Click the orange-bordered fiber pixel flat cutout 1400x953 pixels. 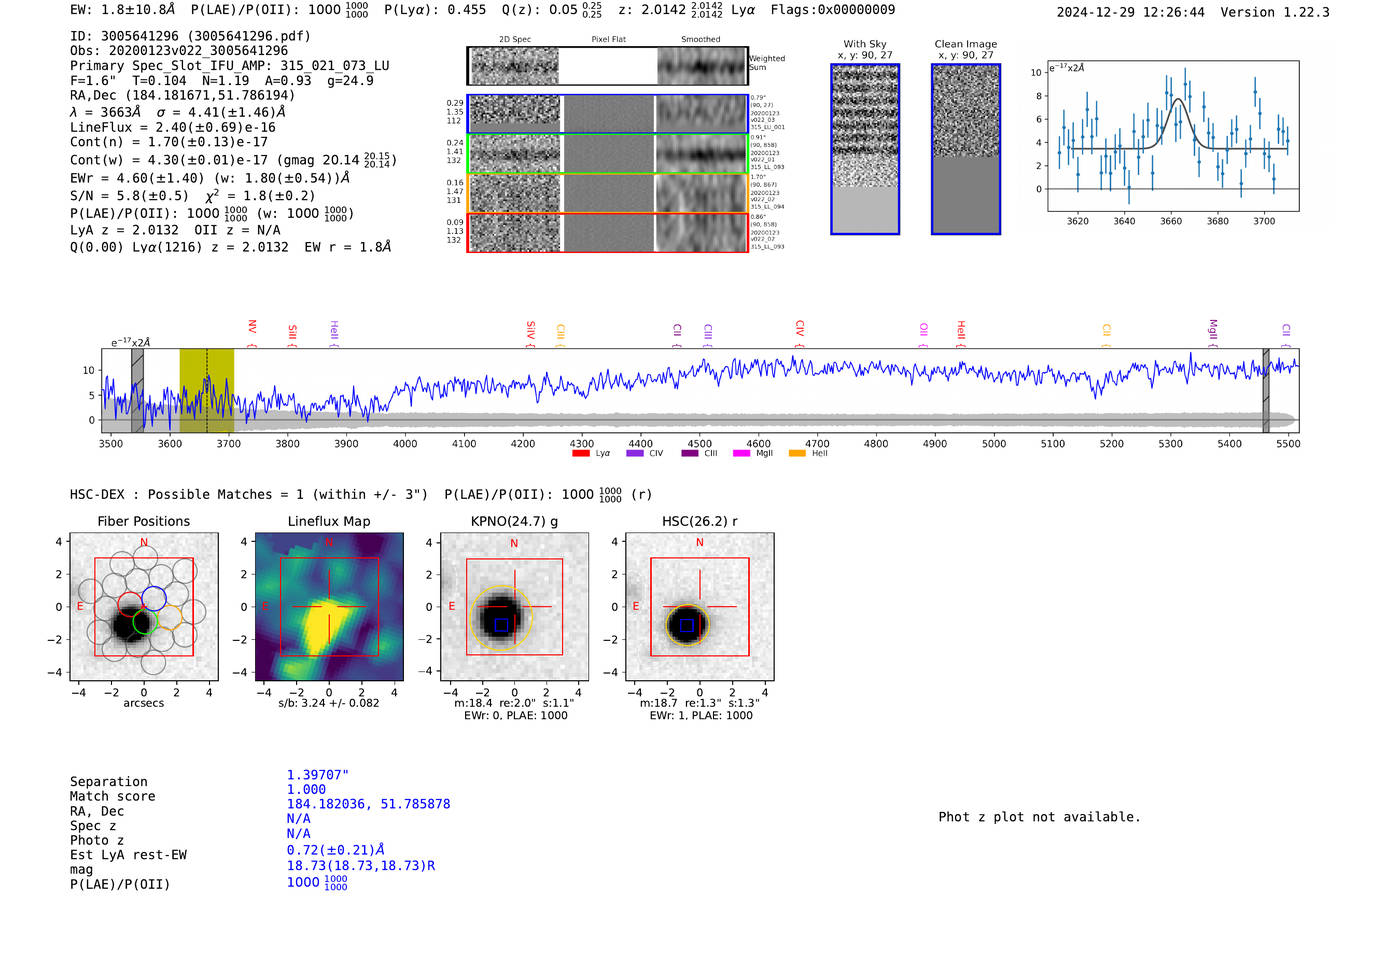[608, 193]
